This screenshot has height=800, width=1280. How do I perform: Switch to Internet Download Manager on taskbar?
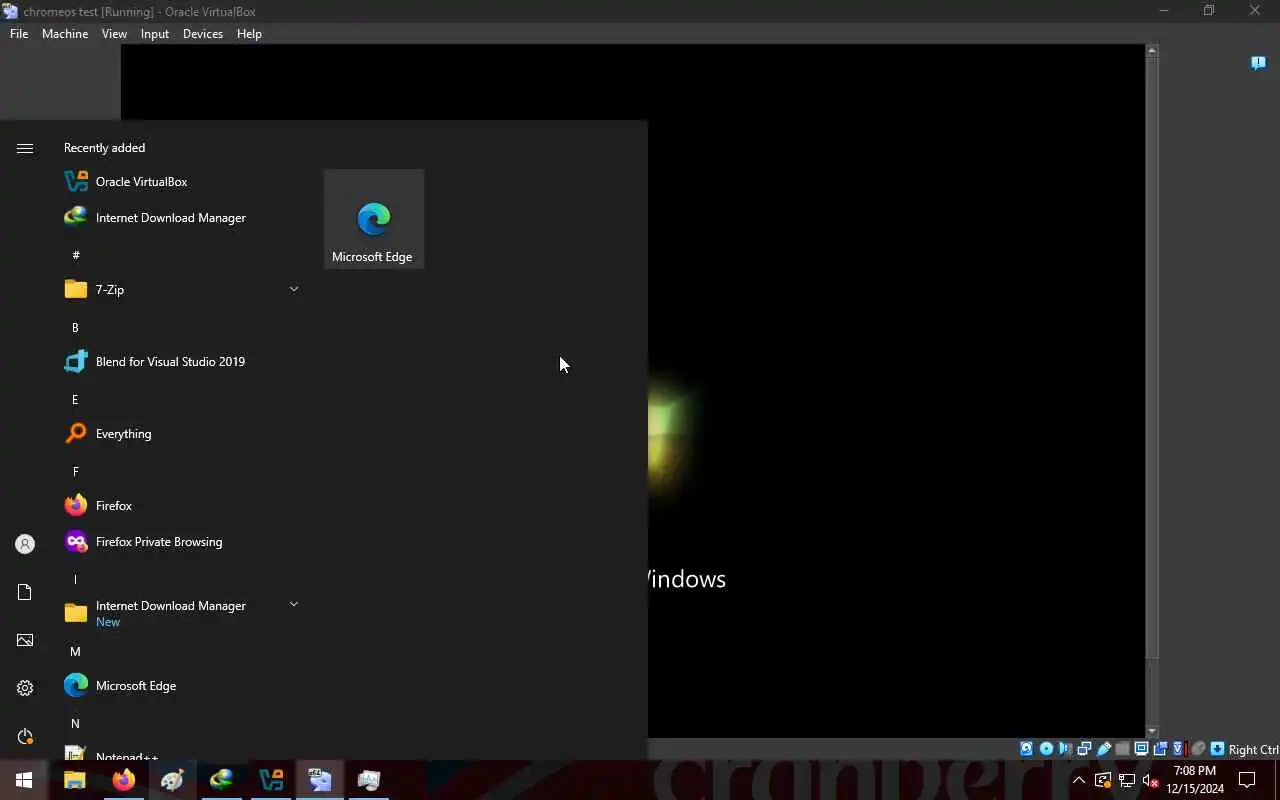(222, 780)
